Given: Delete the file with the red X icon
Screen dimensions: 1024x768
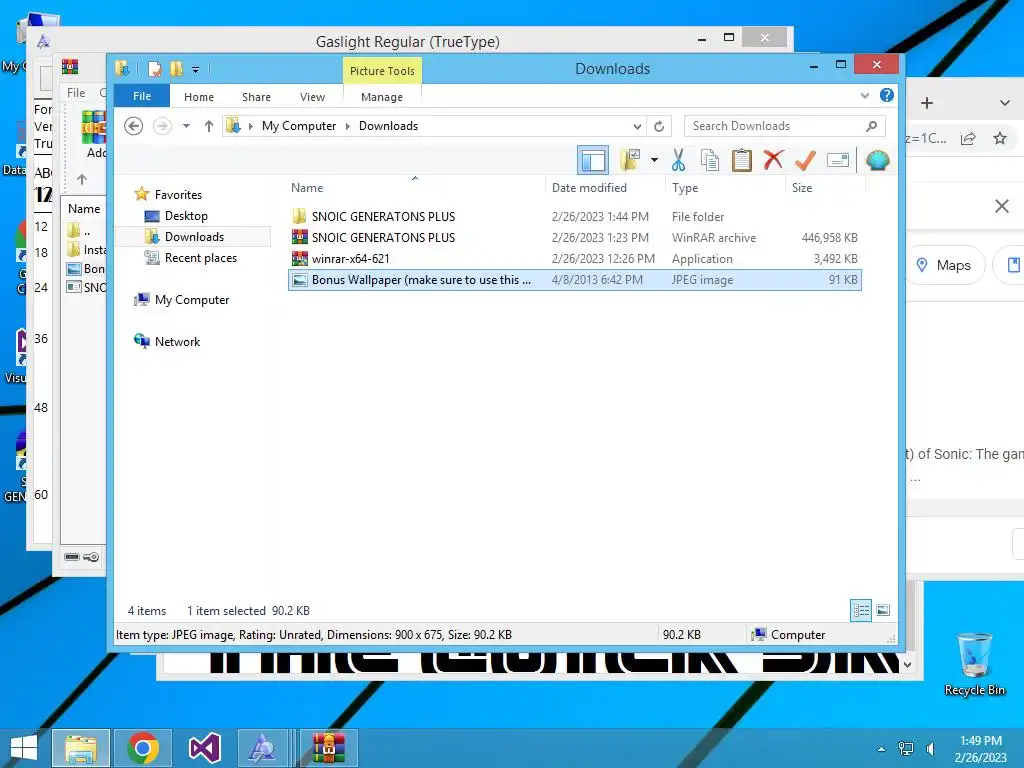Looking at the screenshot, I should coord(773,159).
